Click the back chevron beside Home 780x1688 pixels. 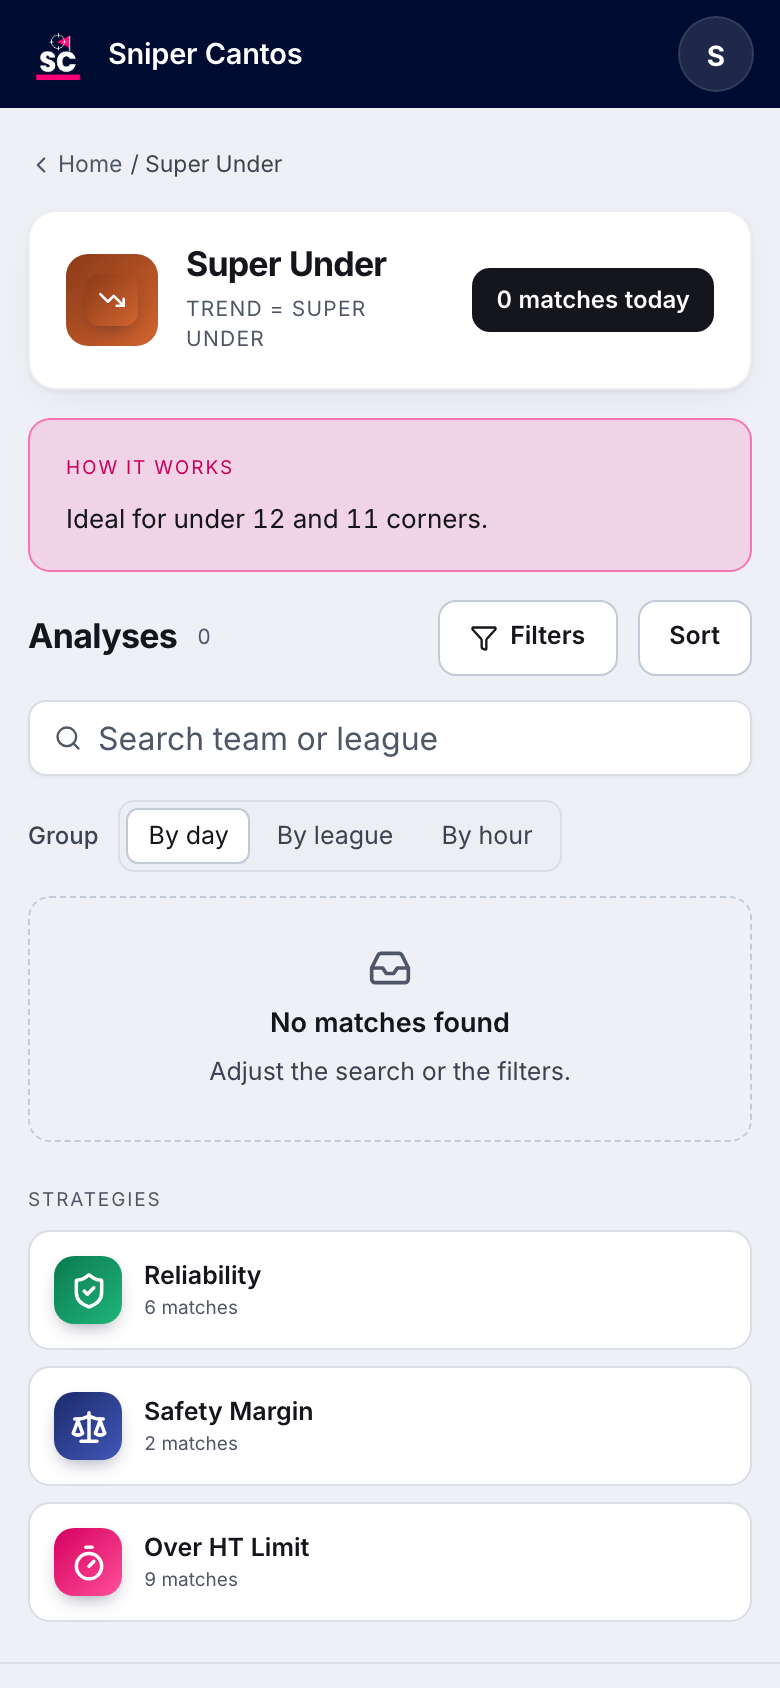[x=41, y=165]
